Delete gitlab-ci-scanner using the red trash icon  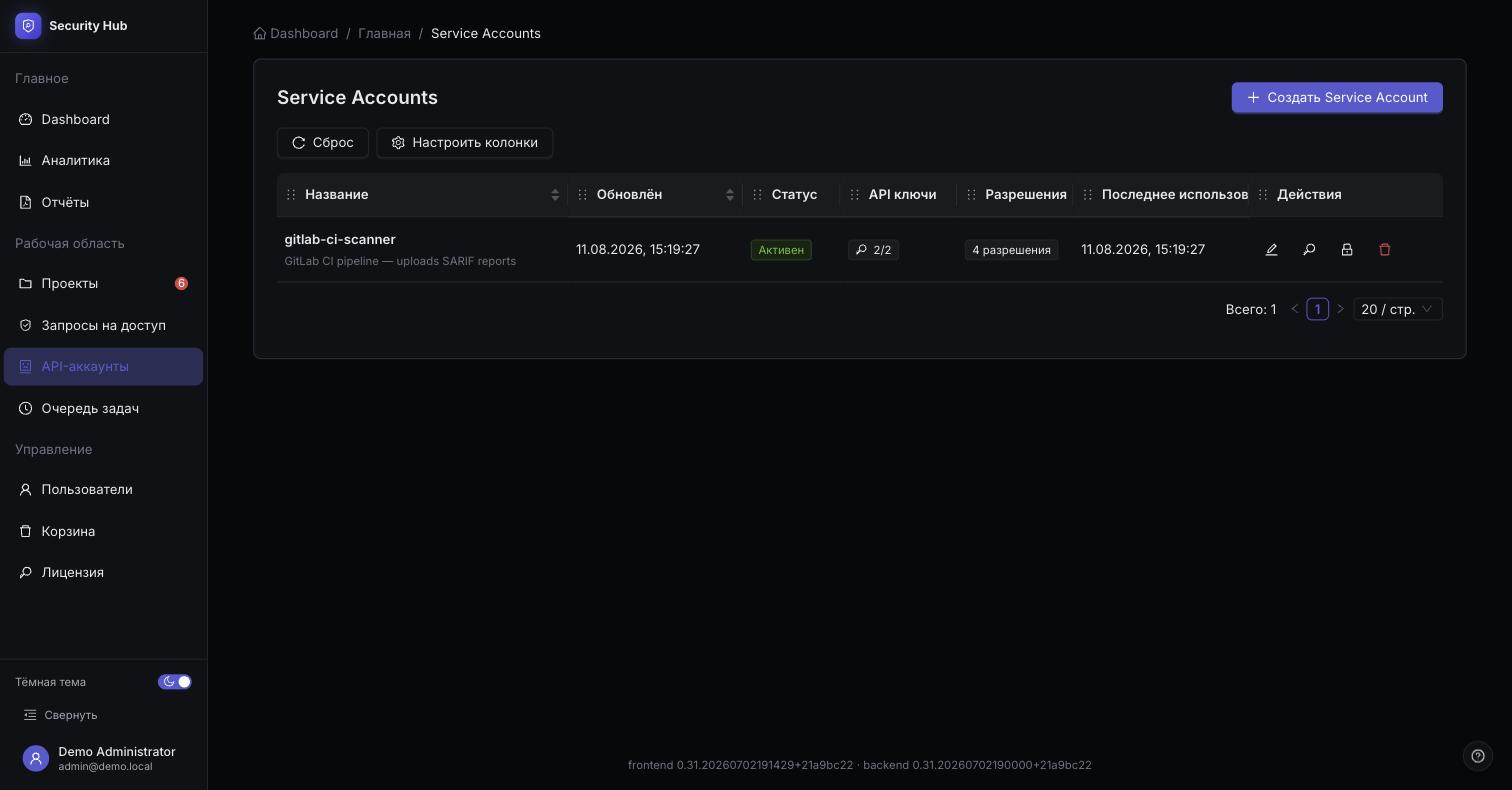click(1385, 250)
